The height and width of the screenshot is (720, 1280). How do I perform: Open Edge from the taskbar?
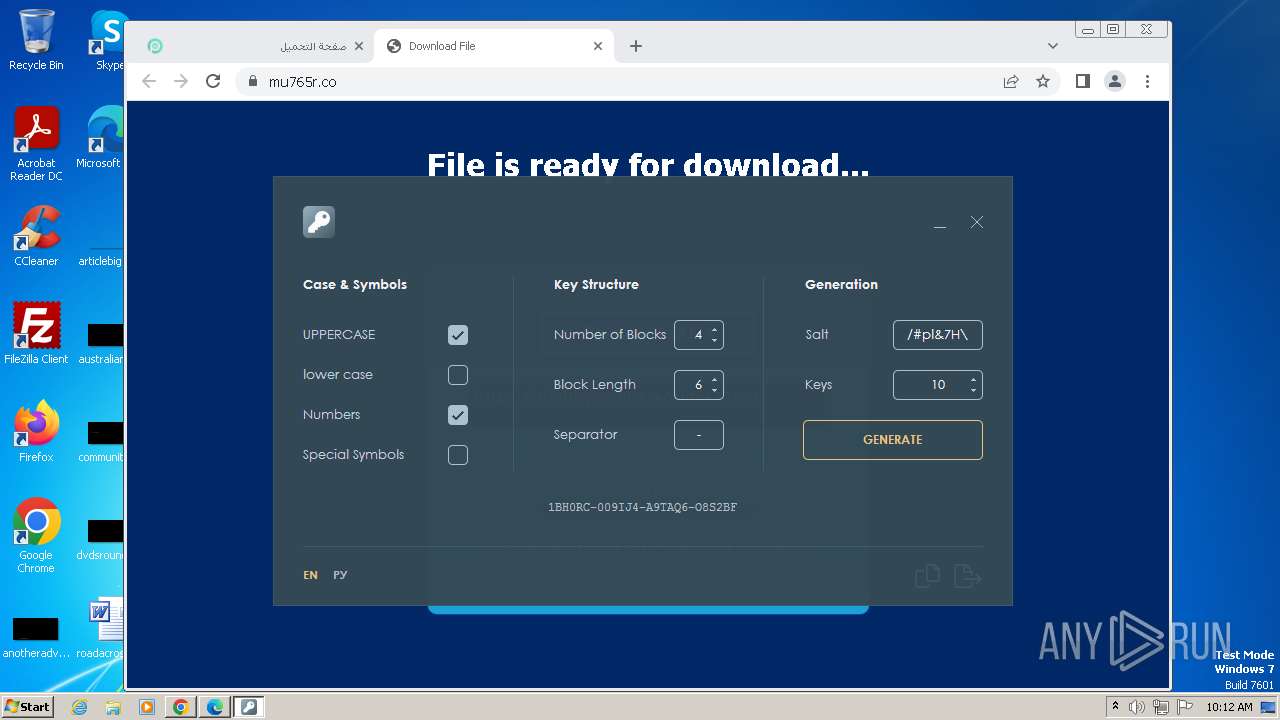pyautogui.click(x=215, y=707)
